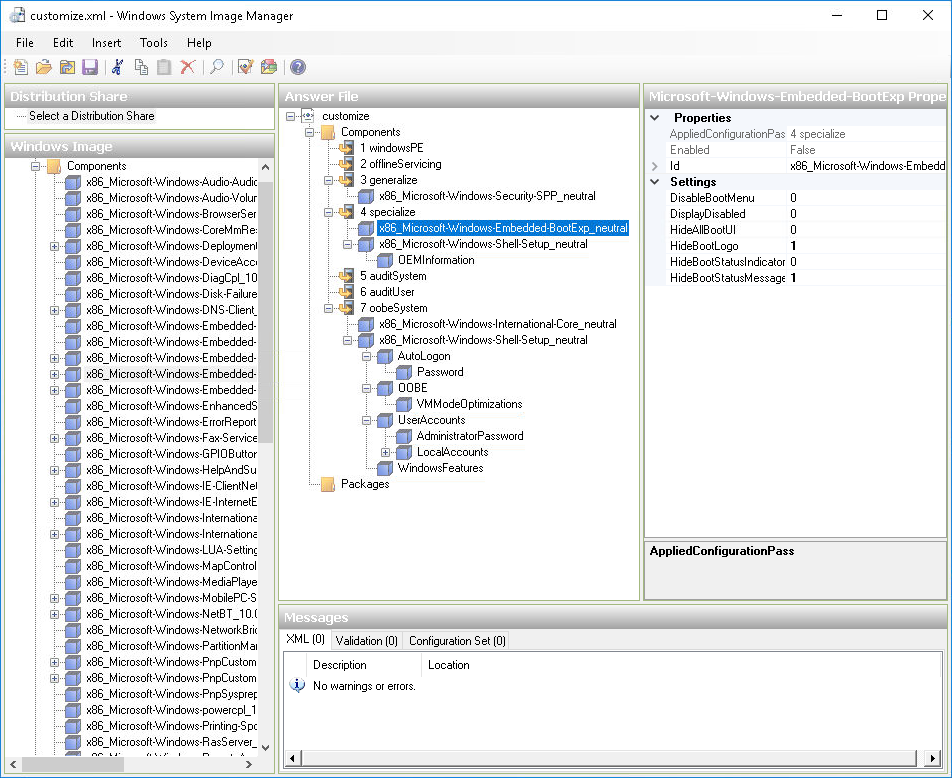The width and height of the screenshot is (952, 778).
Task: Collapse the 4 specialize pass node
Action: coord(328,212)
